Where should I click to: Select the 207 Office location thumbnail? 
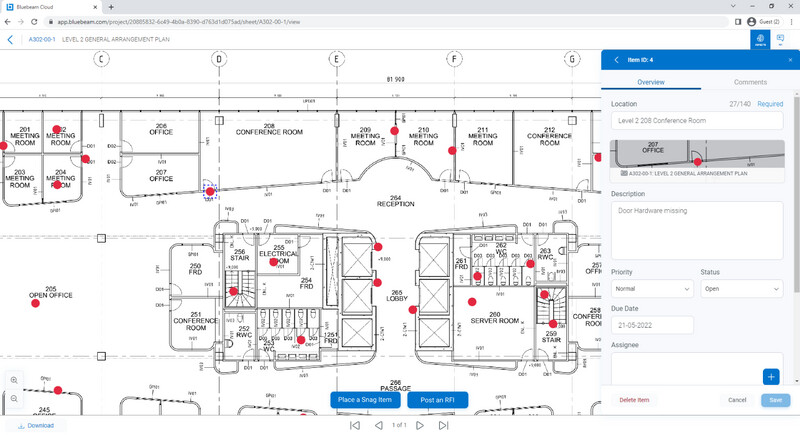697,154
